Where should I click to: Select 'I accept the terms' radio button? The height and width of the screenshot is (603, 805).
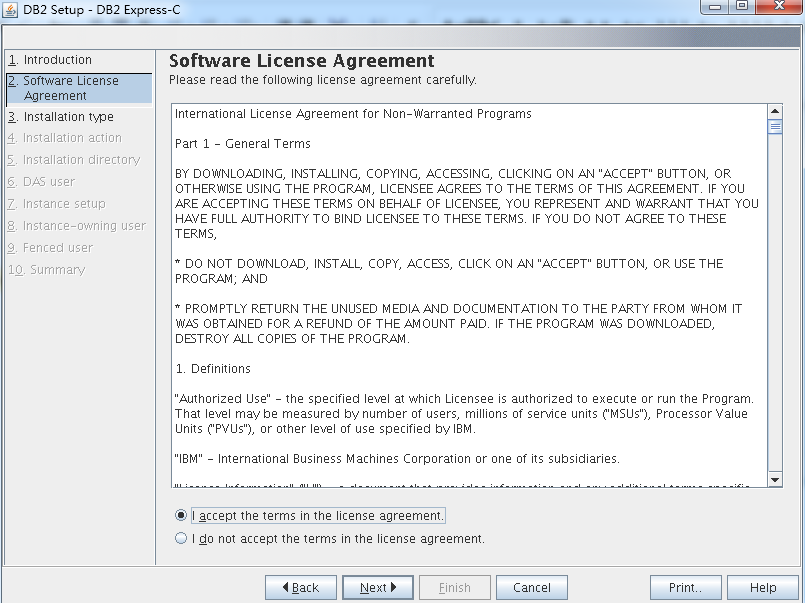point(181,515)
